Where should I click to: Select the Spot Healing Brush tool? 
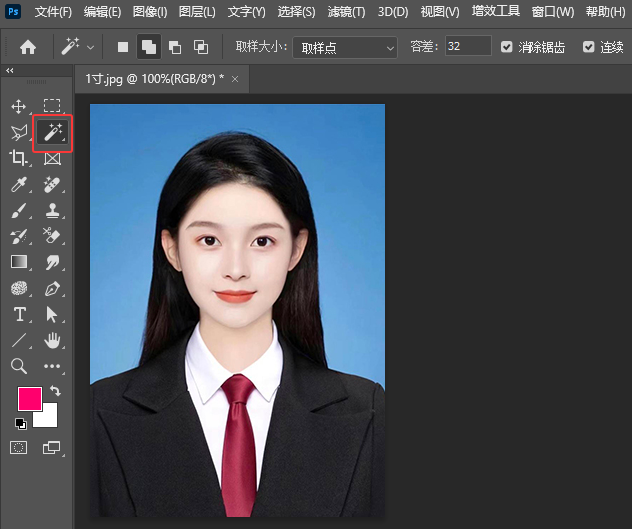[x=52, y=185]
